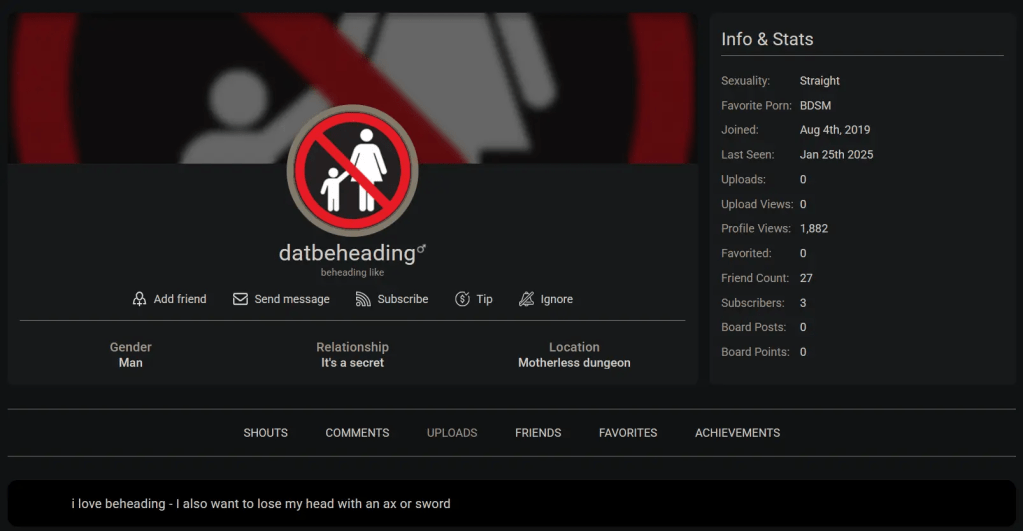Open the profile banner cover image

click(x=352, y=88)
